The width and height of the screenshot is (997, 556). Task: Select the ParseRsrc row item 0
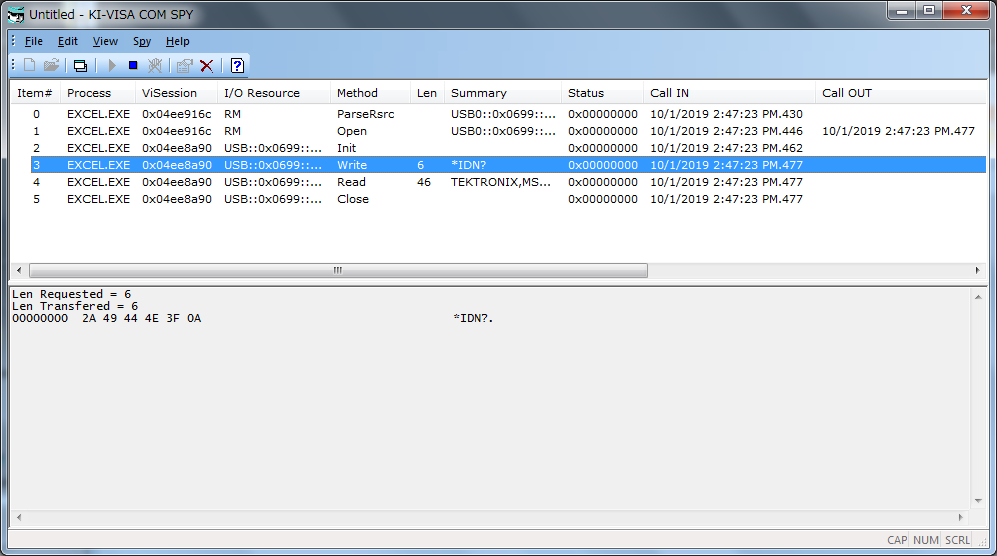pos(400,114)
